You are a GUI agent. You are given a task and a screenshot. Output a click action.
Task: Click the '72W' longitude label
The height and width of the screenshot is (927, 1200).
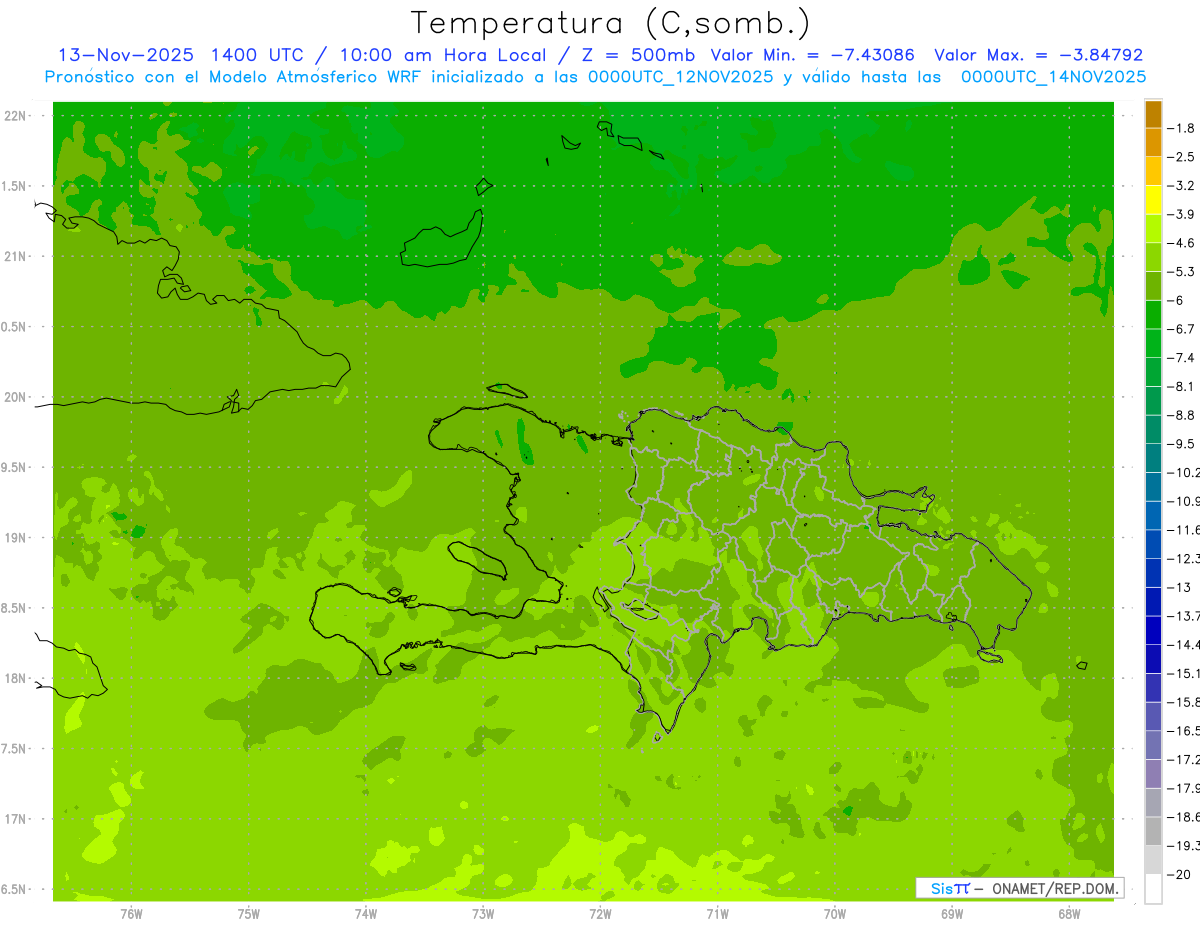tap(600, 913)
